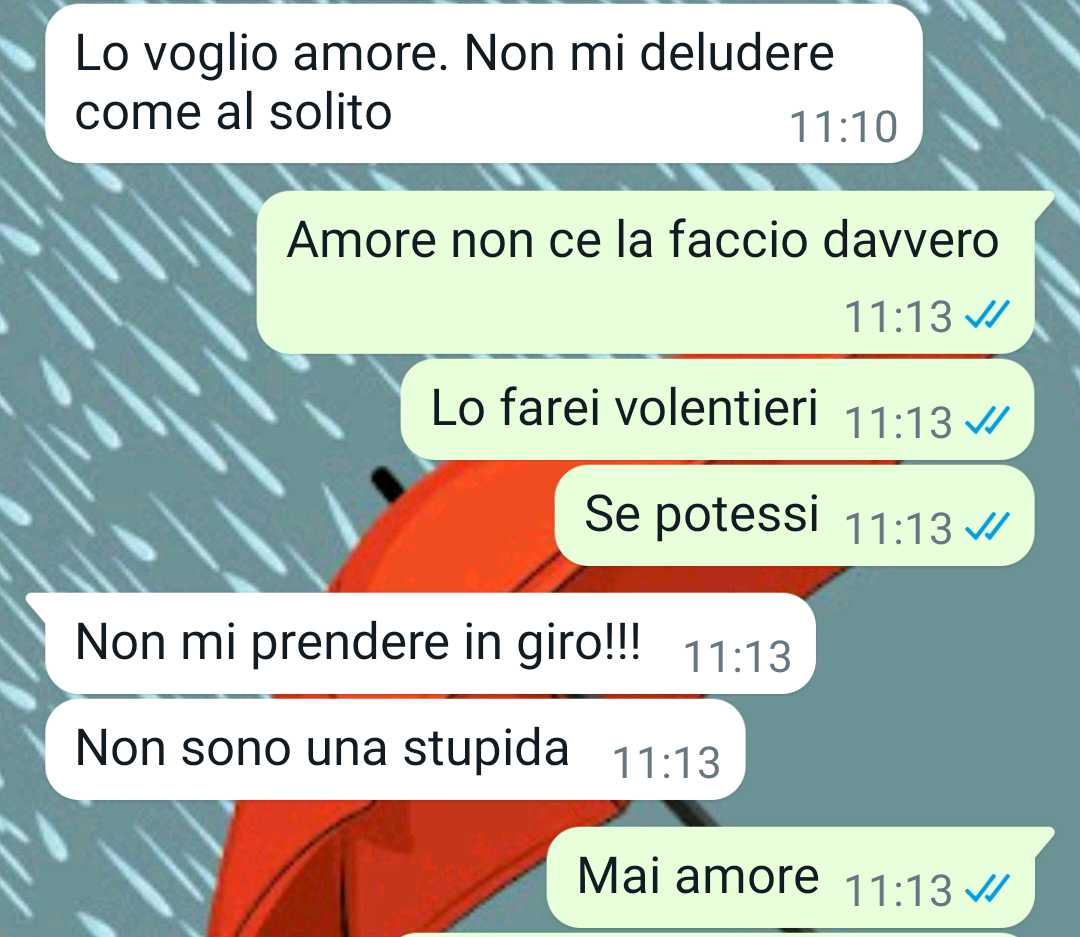This screenshot has height=937, width=1080.
Task: Tap the blue double-check beside 'Lo farei volentieri'
Action: tap(987, 420)
